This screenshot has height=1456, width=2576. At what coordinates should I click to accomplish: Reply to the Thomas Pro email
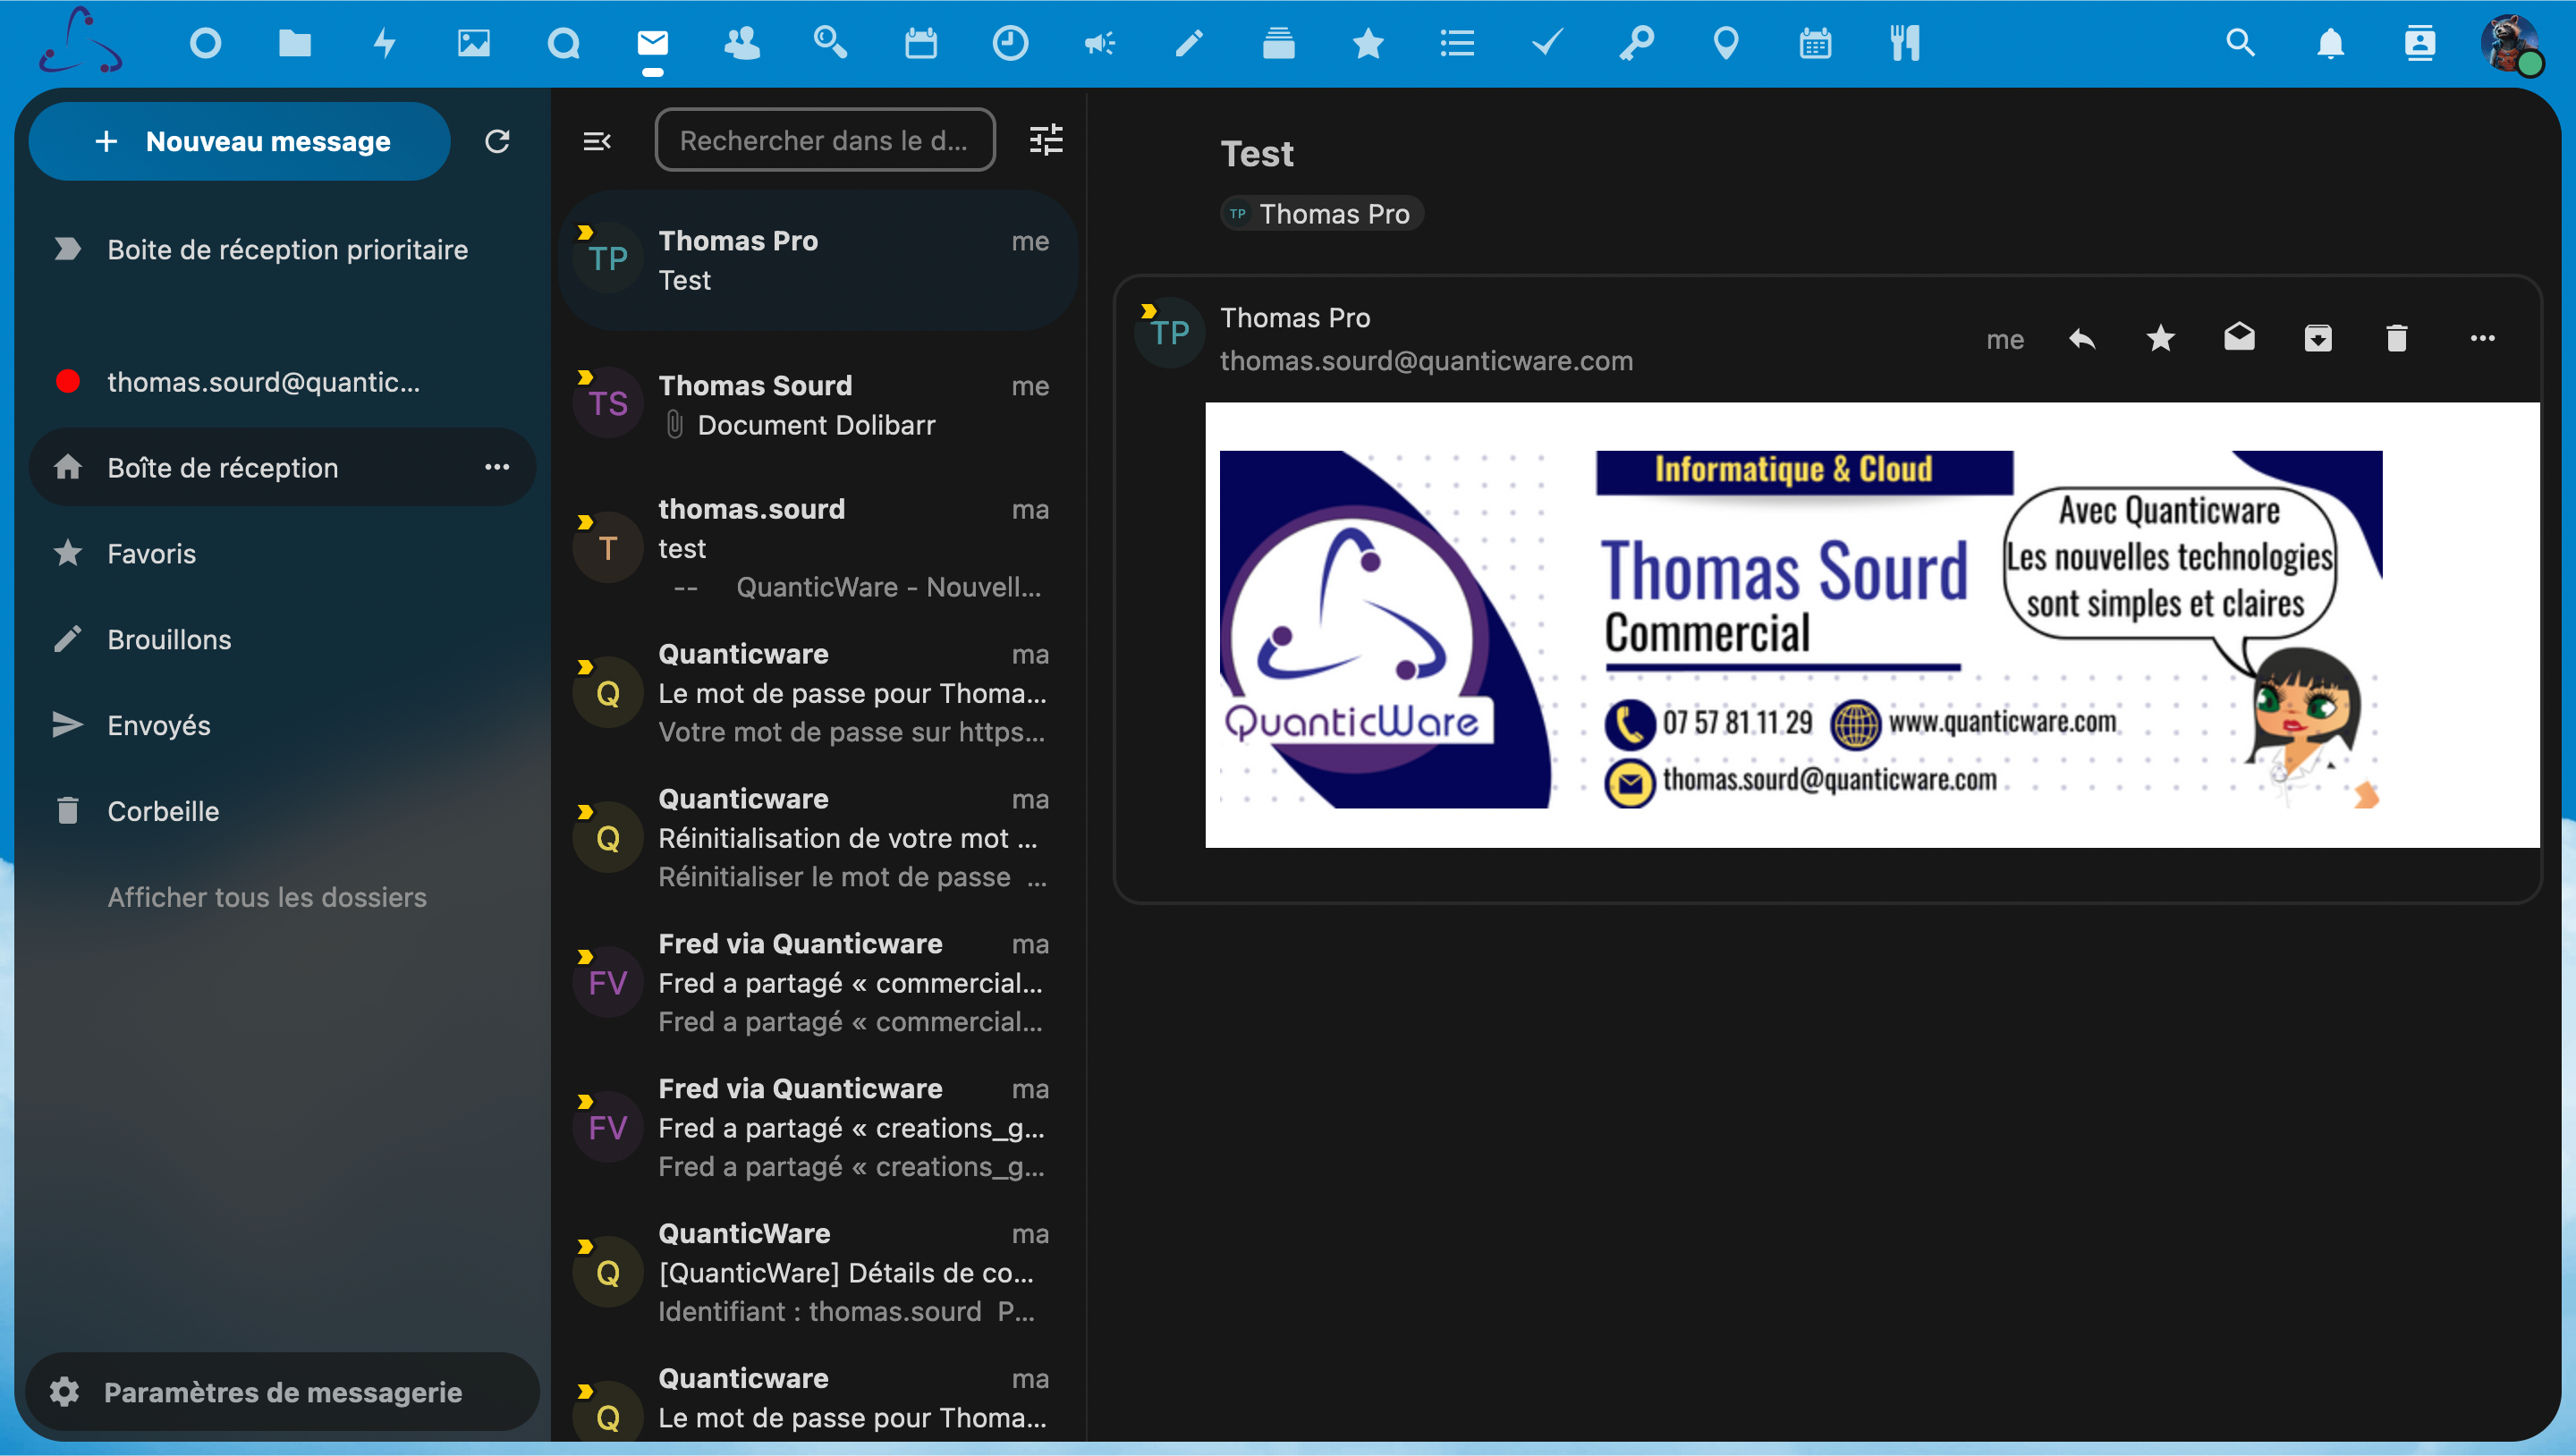click(x=2082, y=339)
